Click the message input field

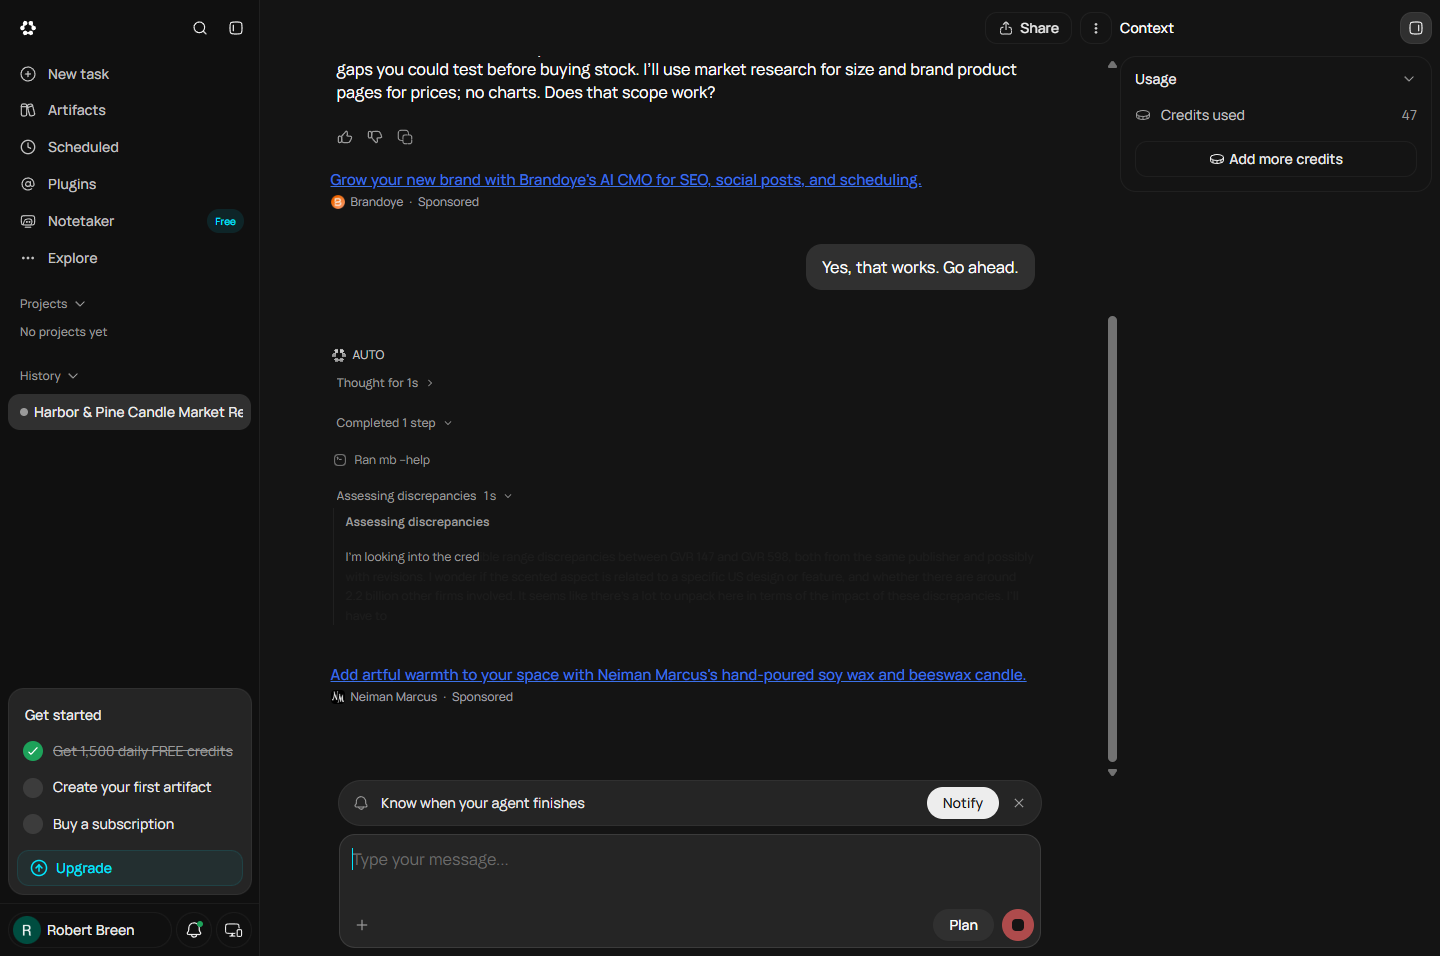click(690, 860)
